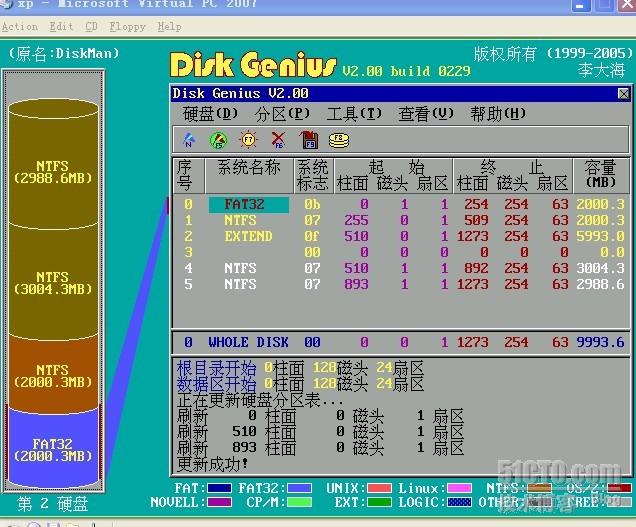The image size is (636, 527).
Task: Open the Virtual PC Action menu
Action: pyautogui.click(x=20, y=27)
